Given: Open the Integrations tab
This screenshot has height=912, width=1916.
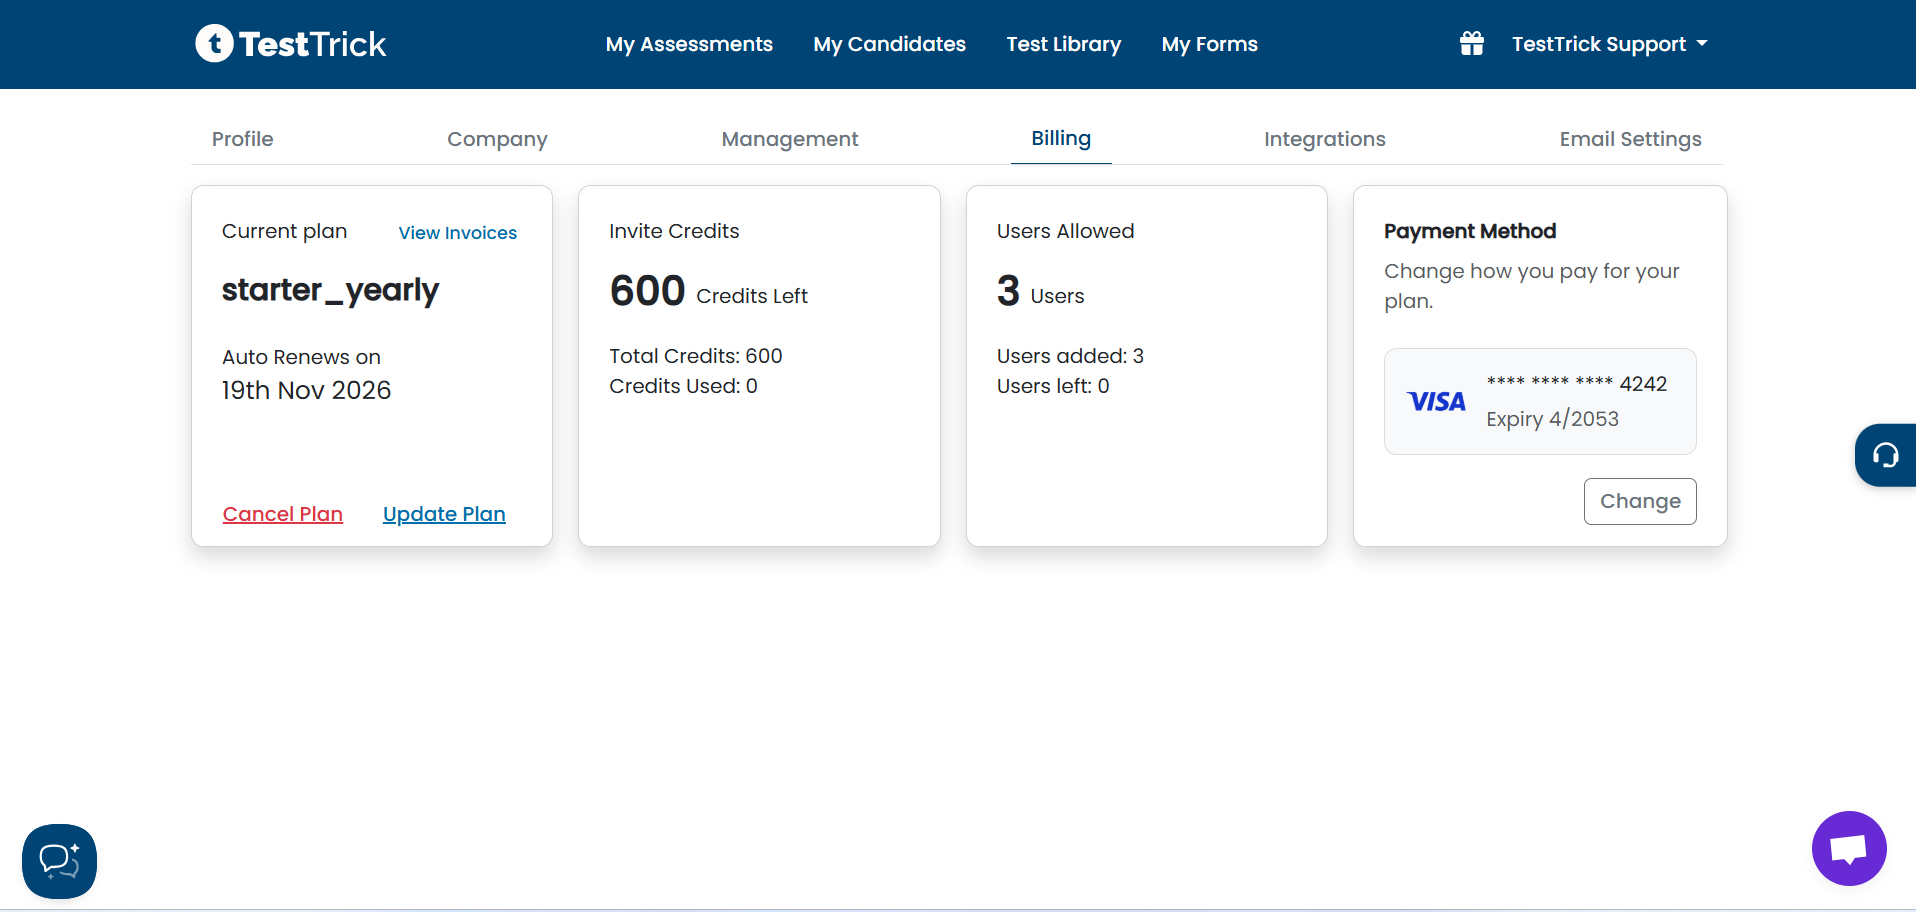Looking at the screenshot, I should [1325, 139].
